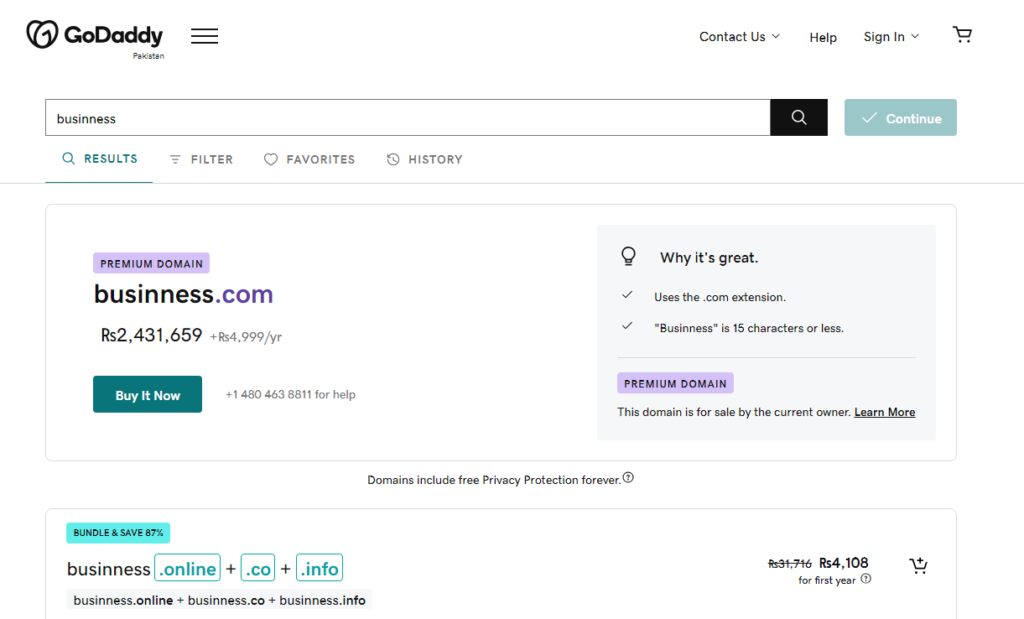Viewport: 1024px width, 619px height.
Task: Click the struck-through Rs31,716 price
Action: 790,563
